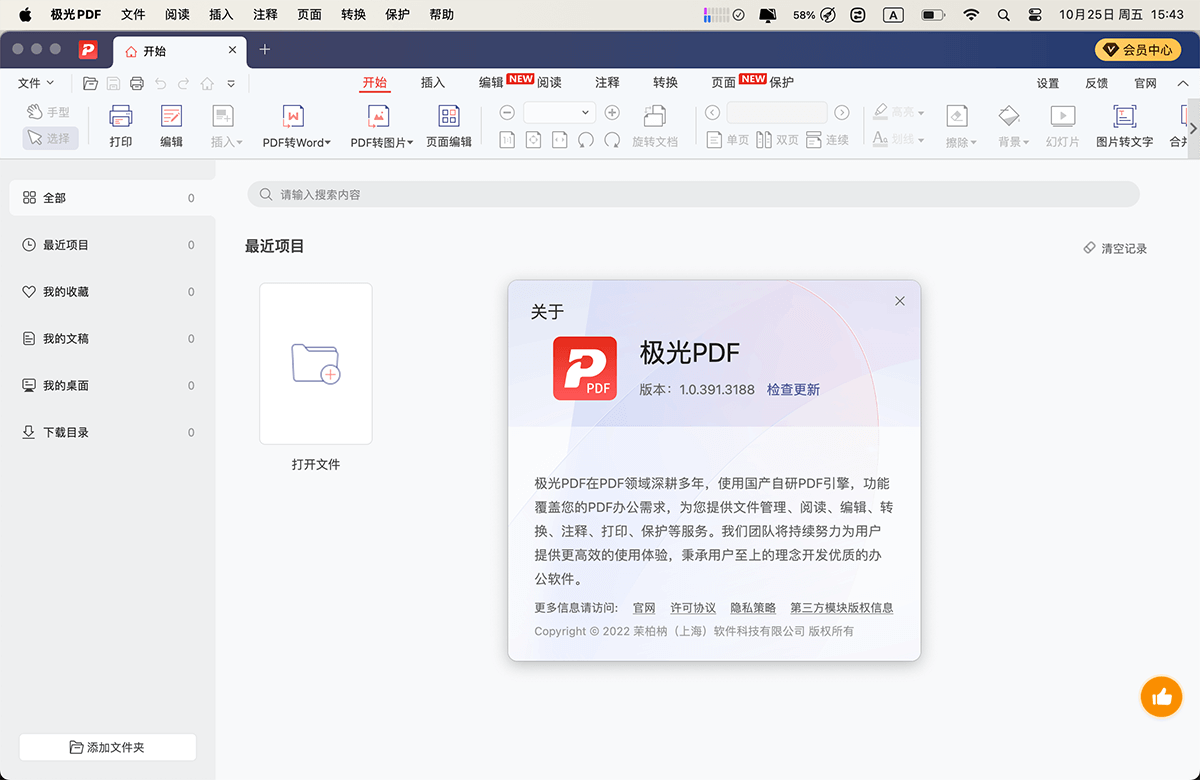Click the 会员中心 membership button

1138,50
